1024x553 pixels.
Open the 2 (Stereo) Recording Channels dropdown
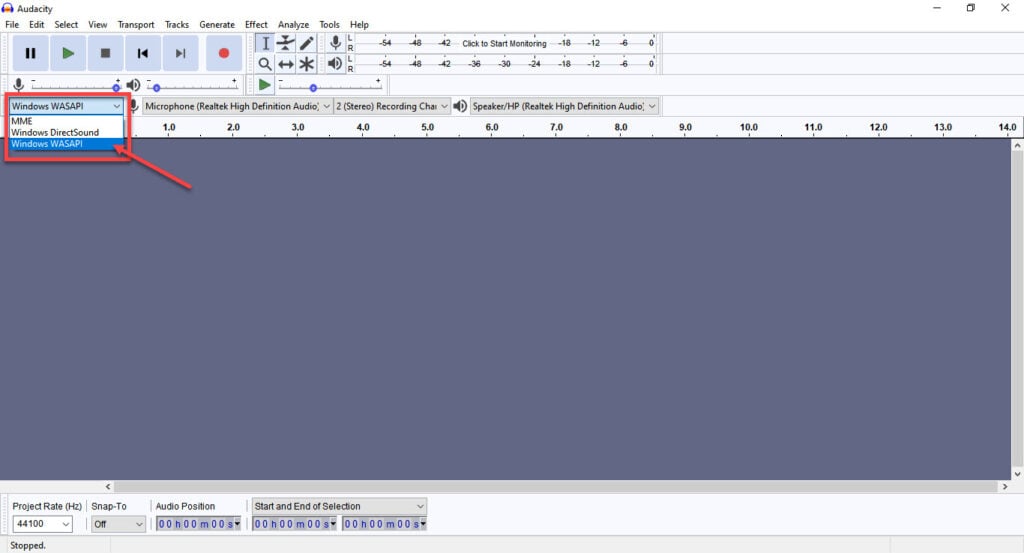(392, 106)
